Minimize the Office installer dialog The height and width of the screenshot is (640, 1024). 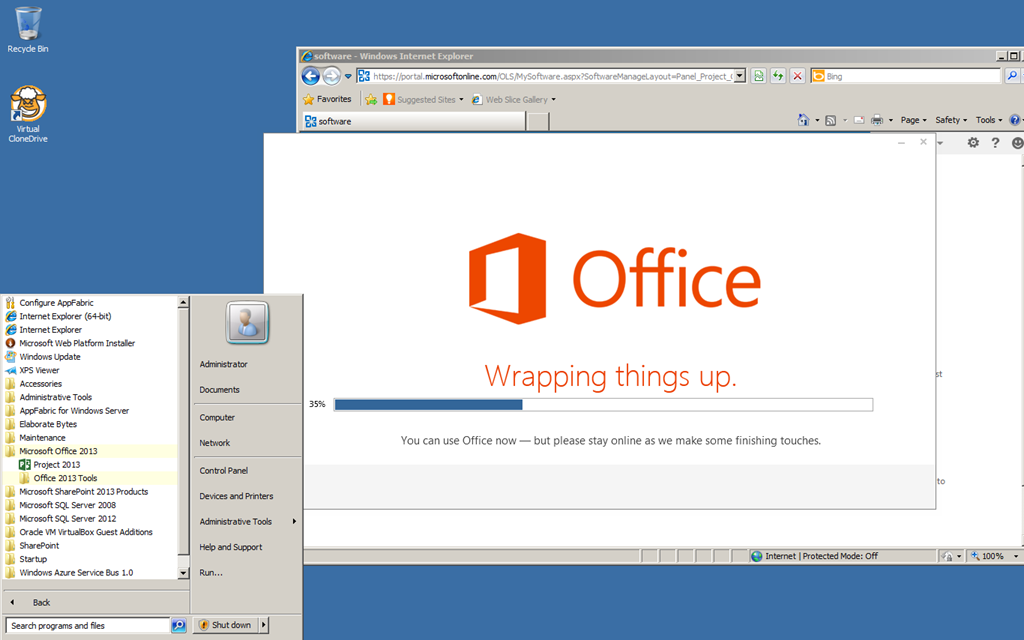pos(901,142)
